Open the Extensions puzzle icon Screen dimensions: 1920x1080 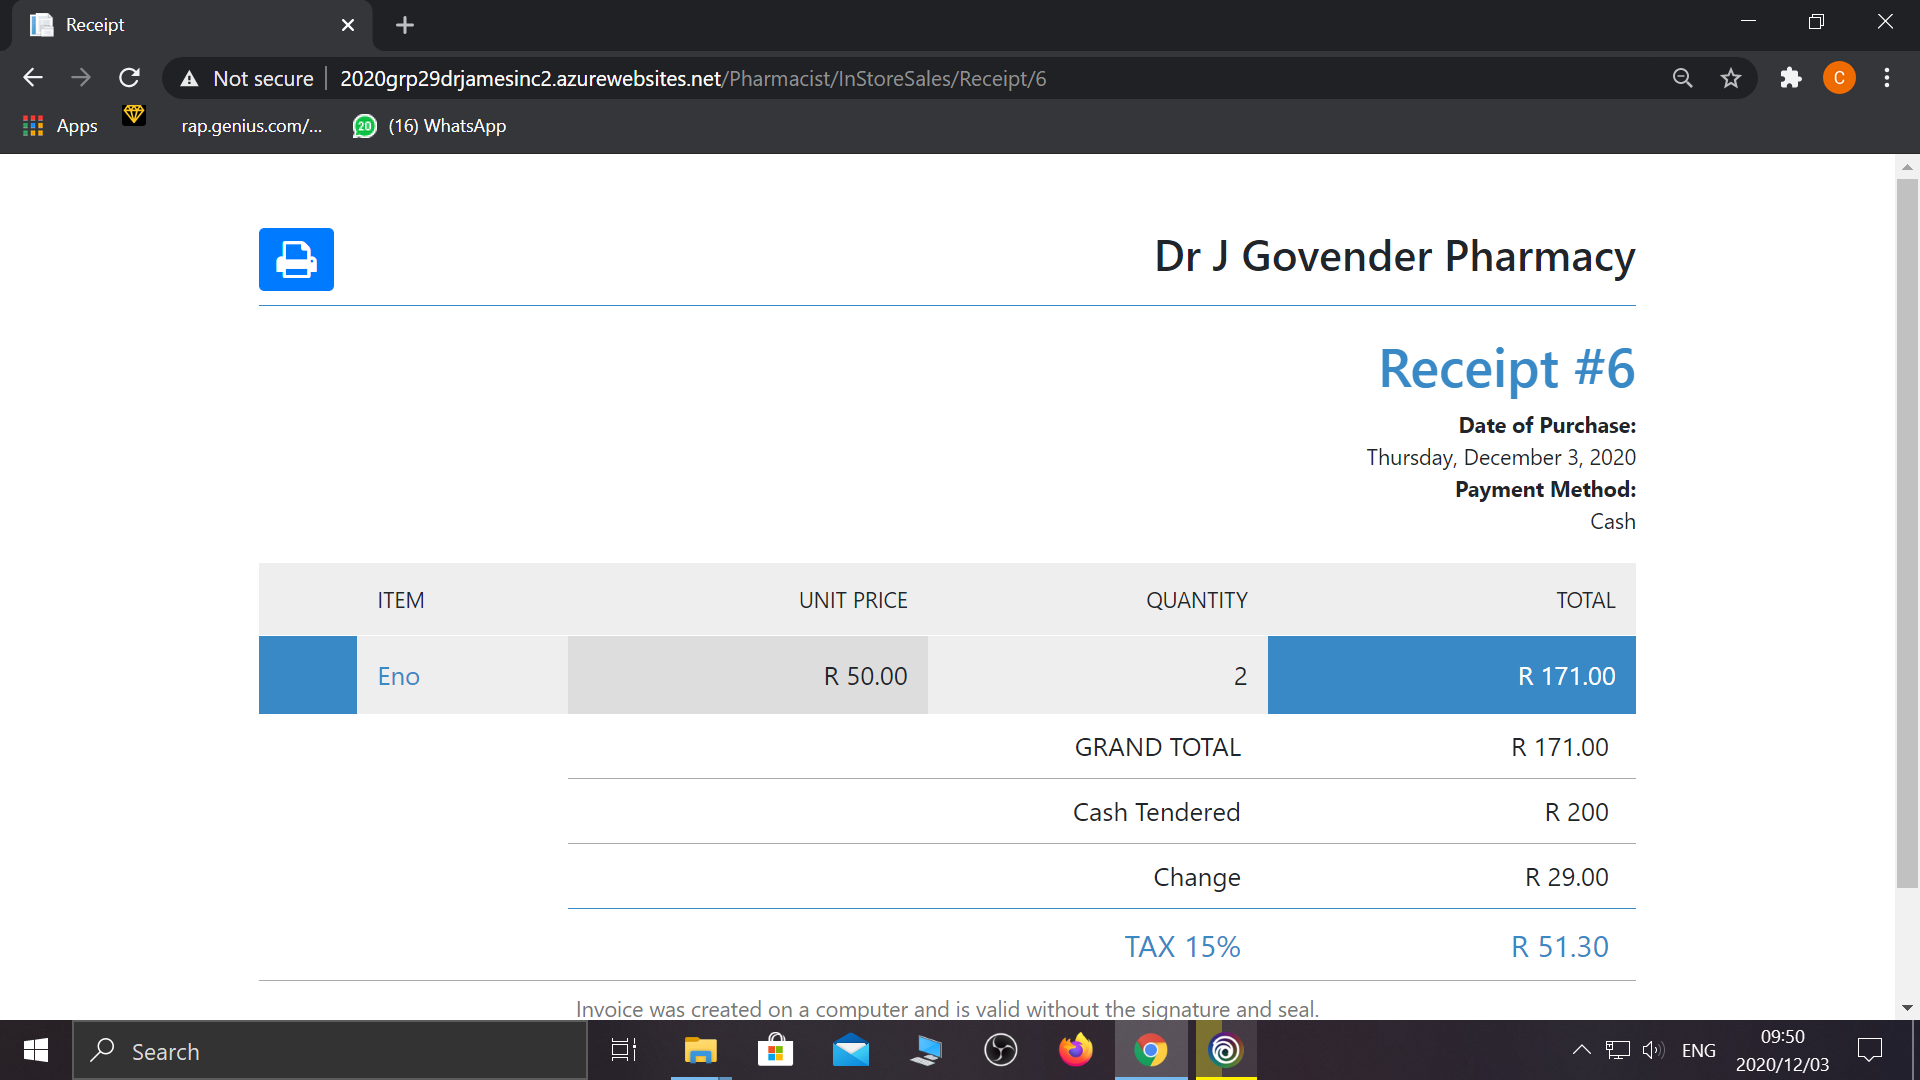click(x=1790, y=78)
